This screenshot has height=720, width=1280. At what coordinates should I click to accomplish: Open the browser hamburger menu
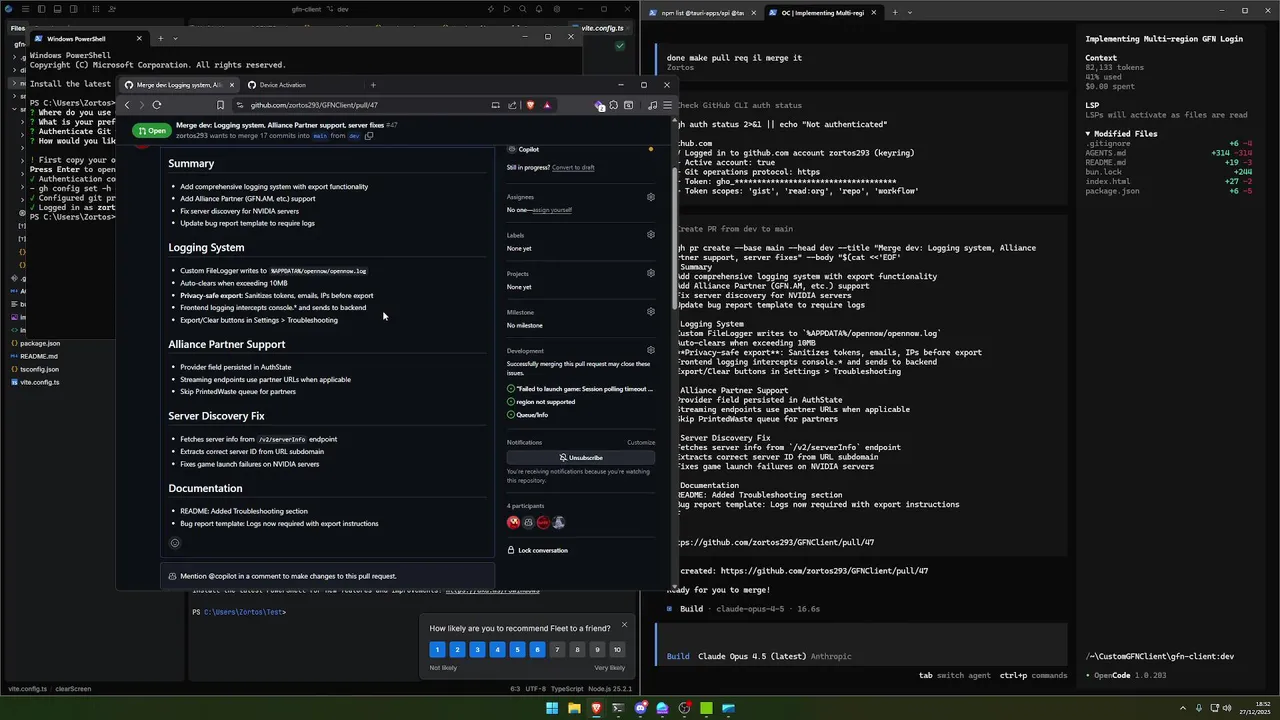click(x=667, y=105)
